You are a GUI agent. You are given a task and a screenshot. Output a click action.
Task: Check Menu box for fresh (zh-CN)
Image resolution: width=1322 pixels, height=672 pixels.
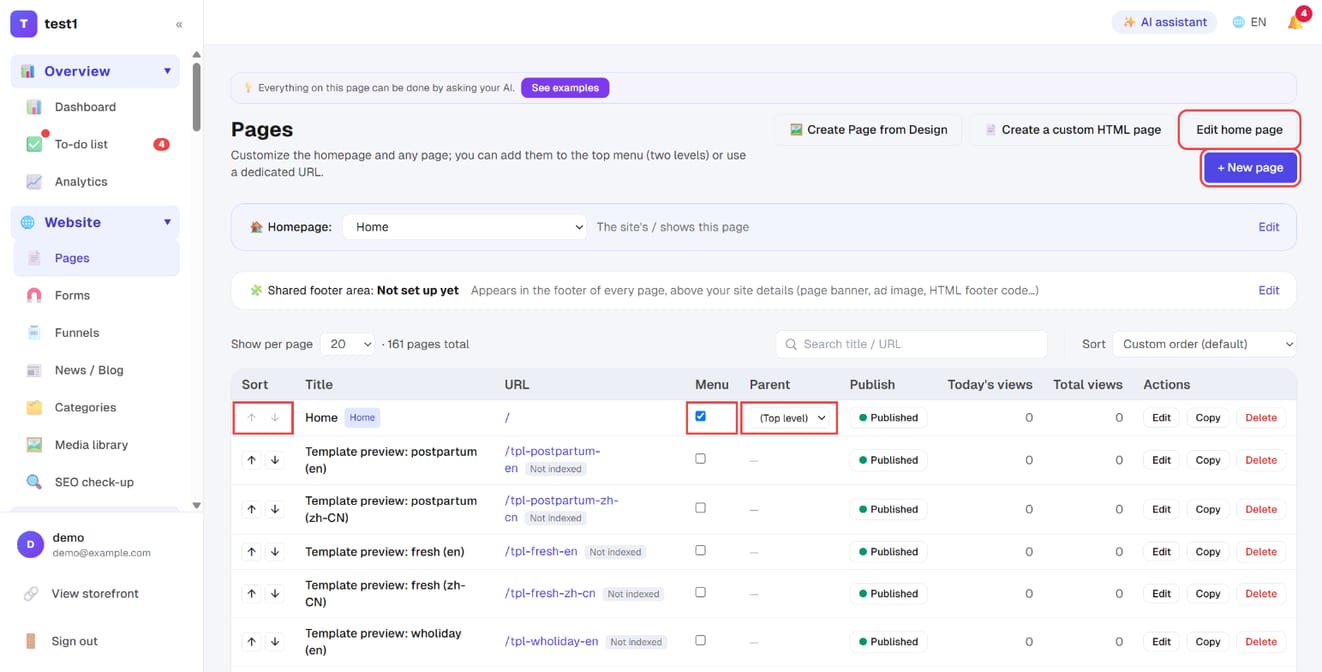pyautogui.click(x=700, y=592)
